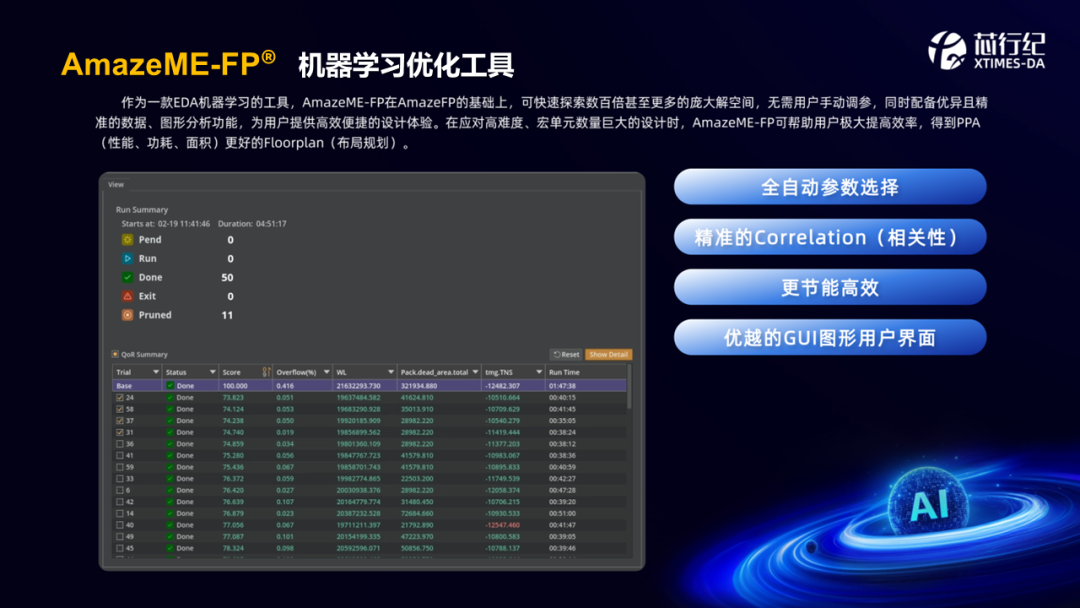The height and width of the screenshot is (608, 1080).
Task: Click the Reset button
Action: (566, 354)
